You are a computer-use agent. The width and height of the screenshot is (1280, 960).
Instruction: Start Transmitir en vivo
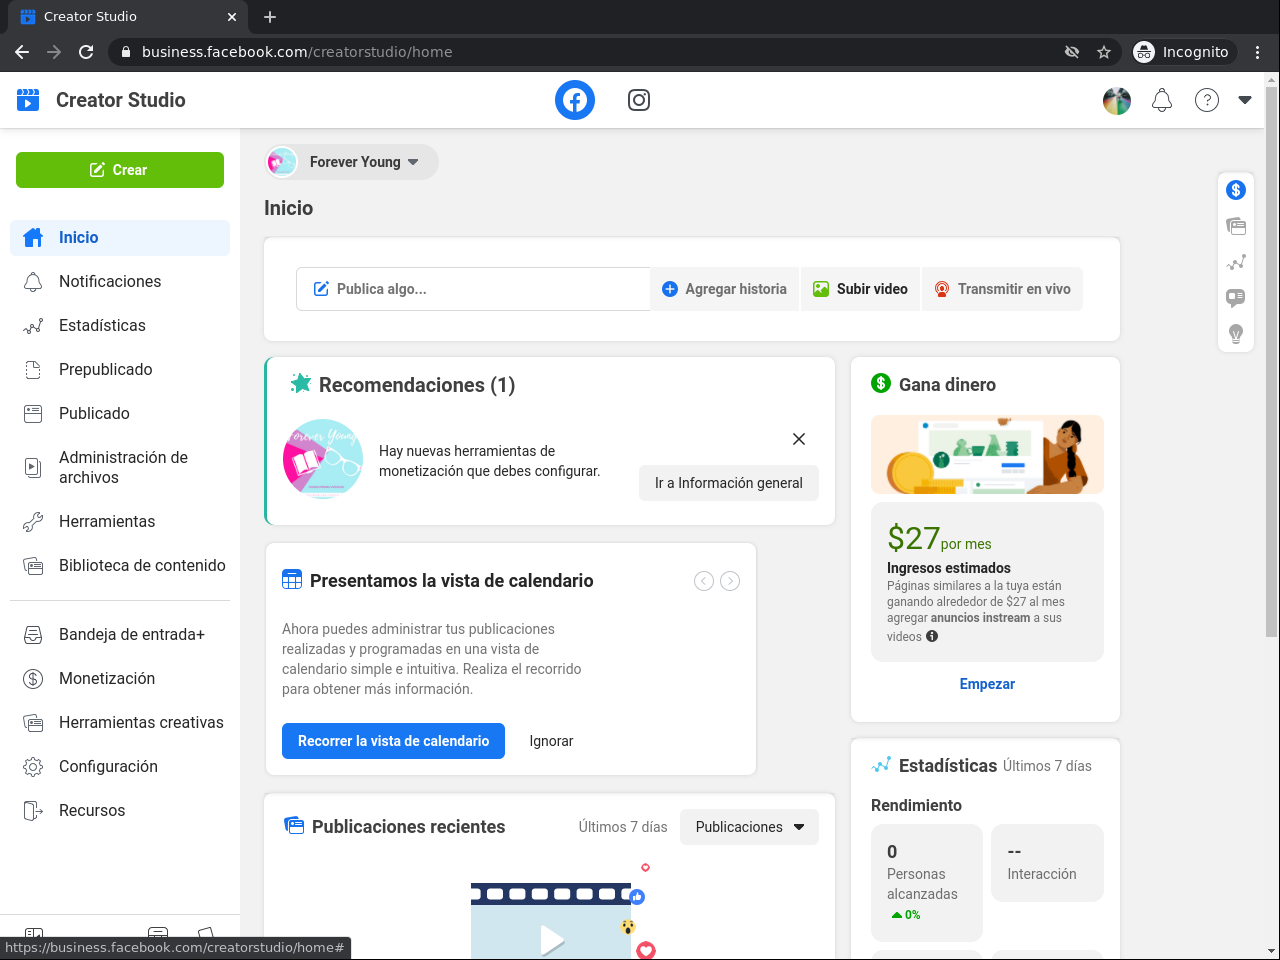coord(1002,289)
